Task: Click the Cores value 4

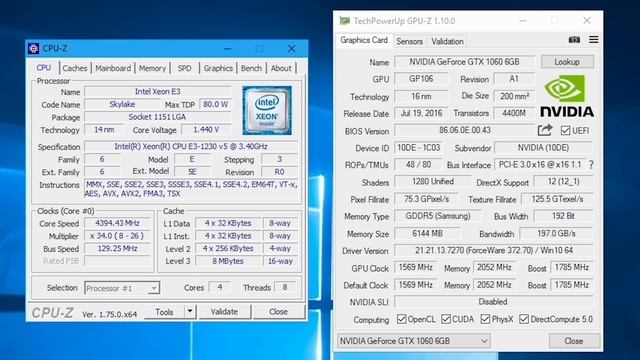Action: 220,287
